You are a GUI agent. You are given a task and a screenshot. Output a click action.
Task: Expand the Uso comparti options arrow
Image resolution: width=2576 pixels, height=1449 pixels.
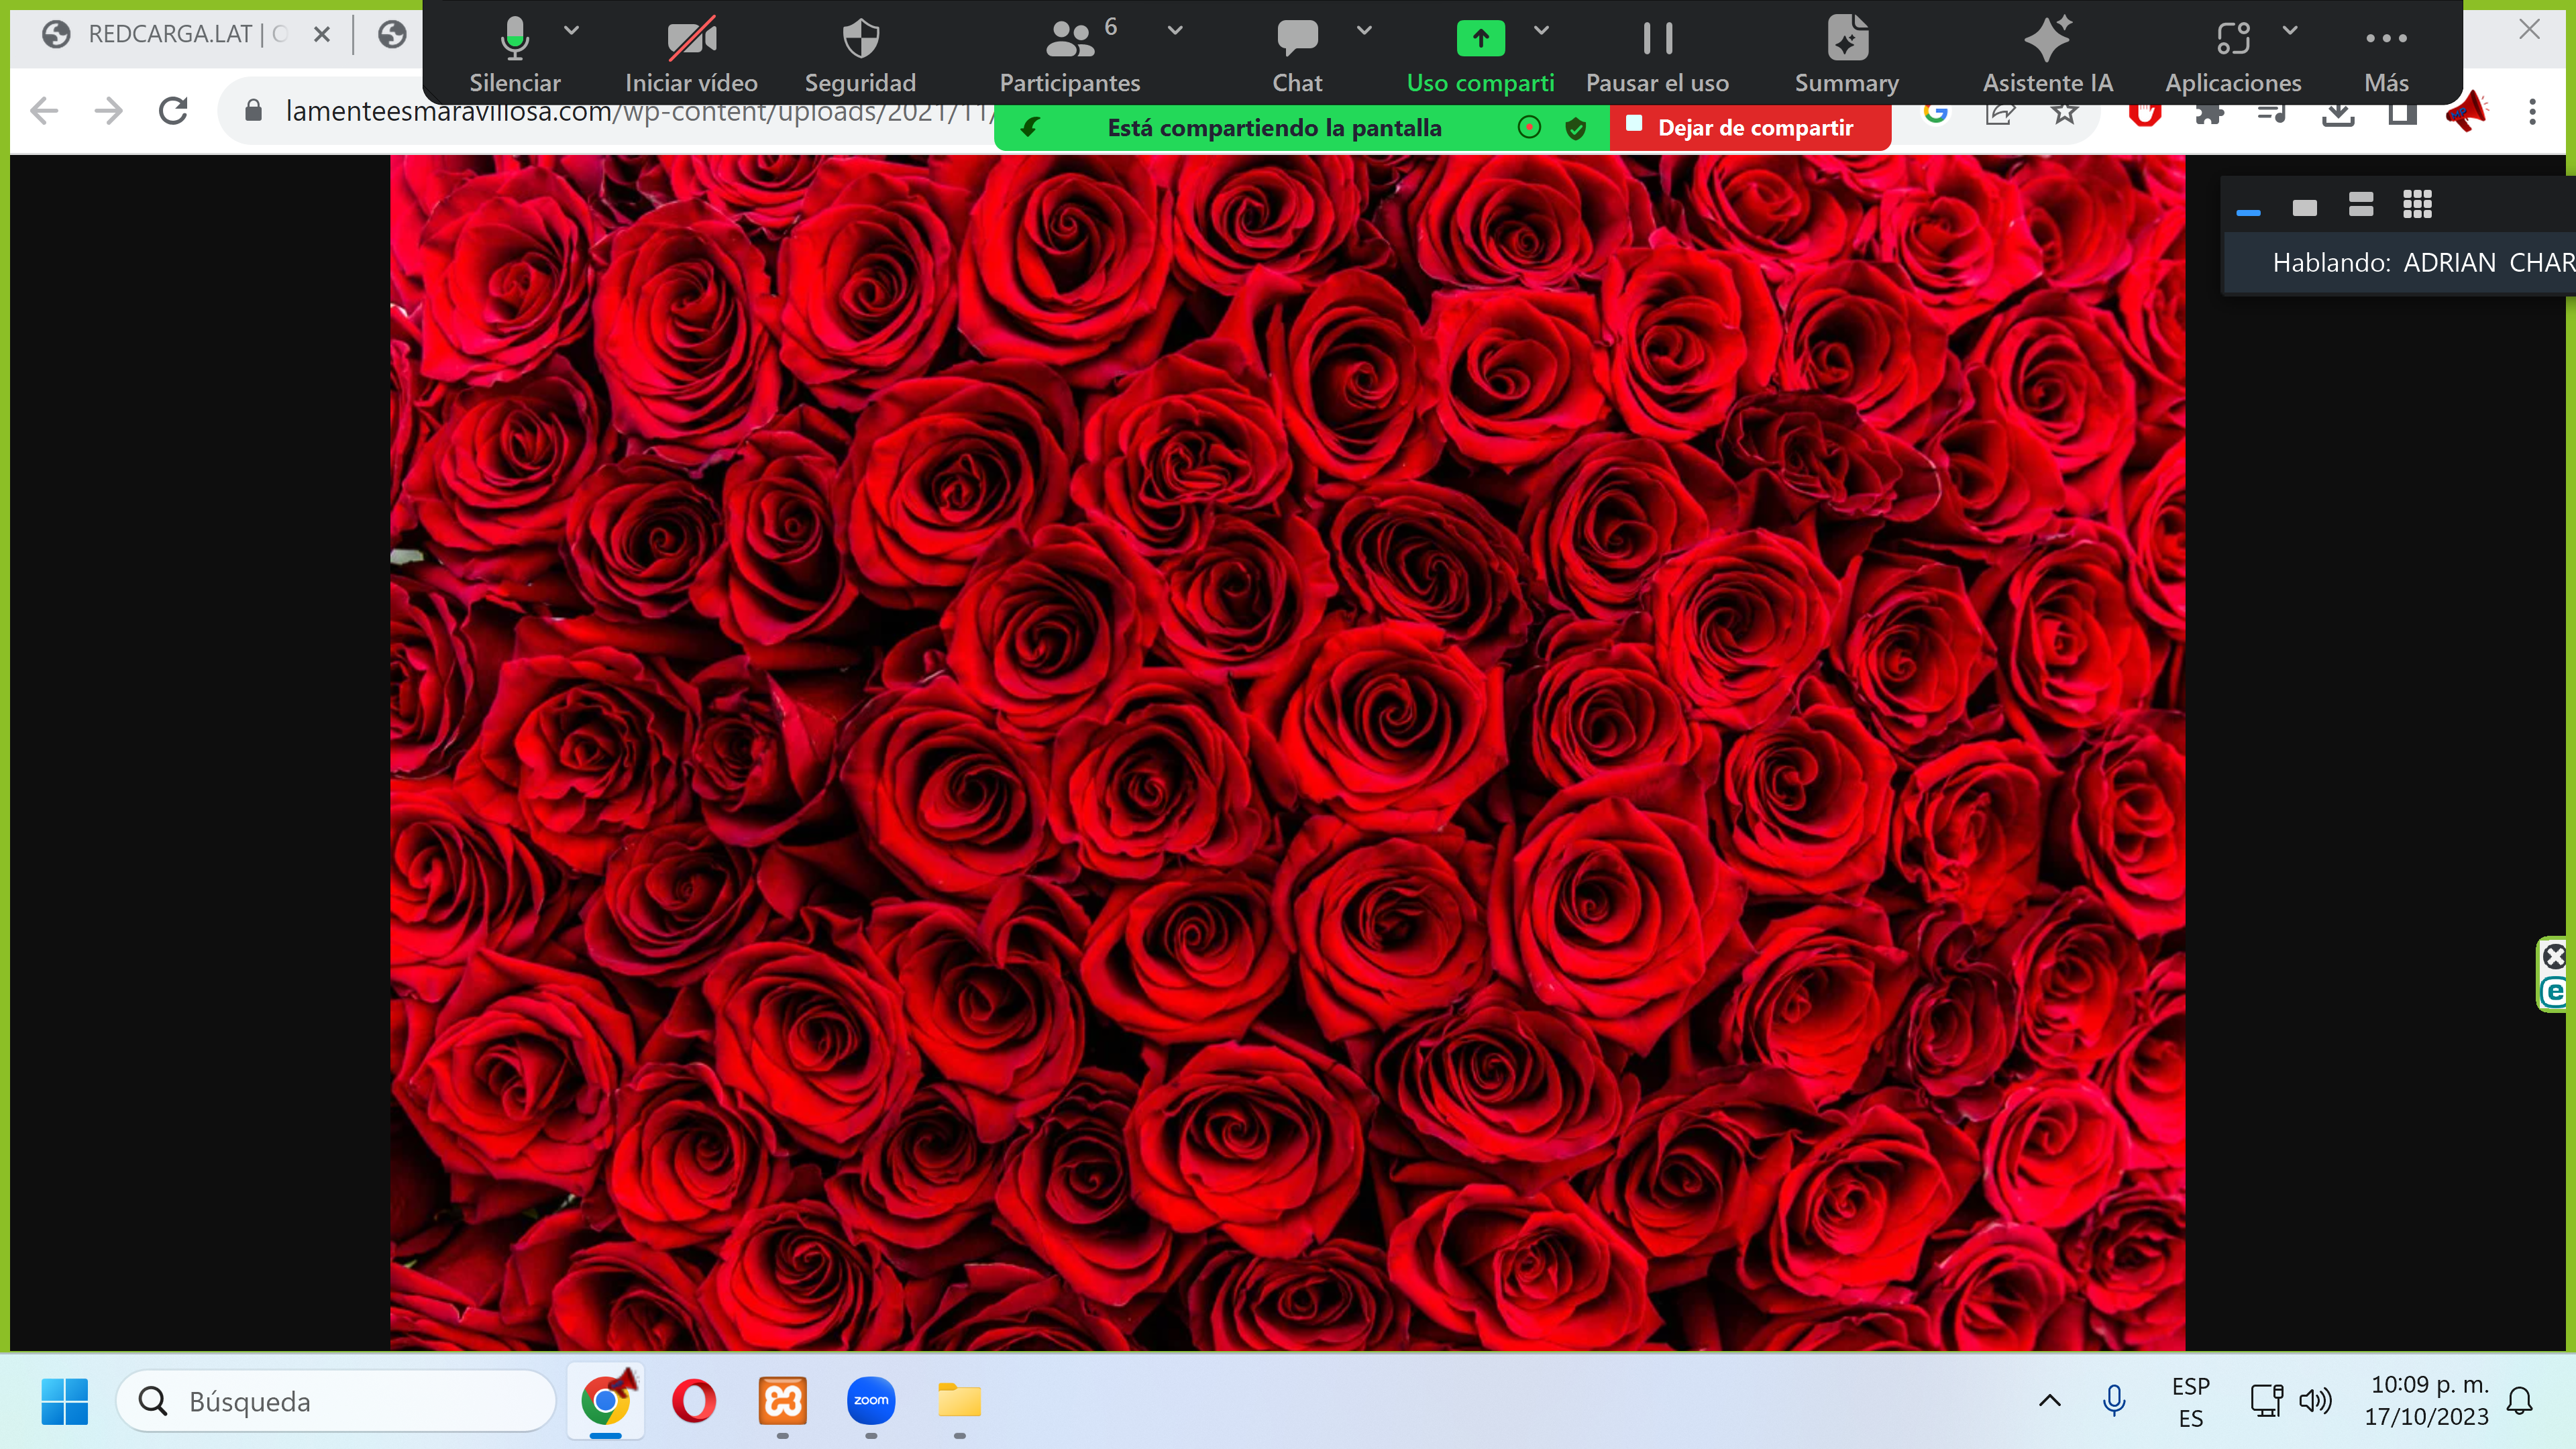[1541, 30]
